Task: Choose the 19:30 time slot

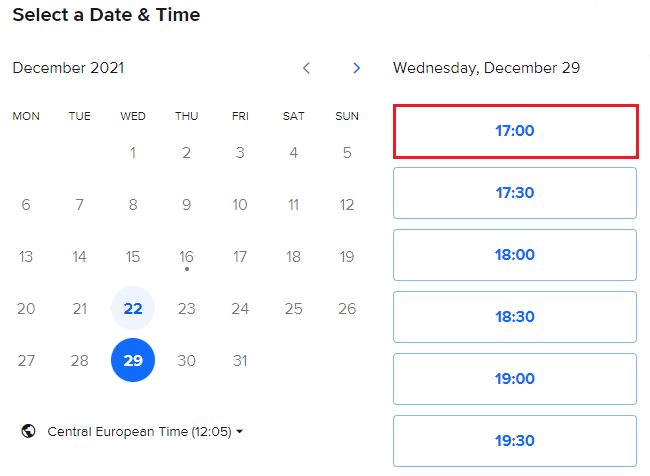Action: coord(515,440)
